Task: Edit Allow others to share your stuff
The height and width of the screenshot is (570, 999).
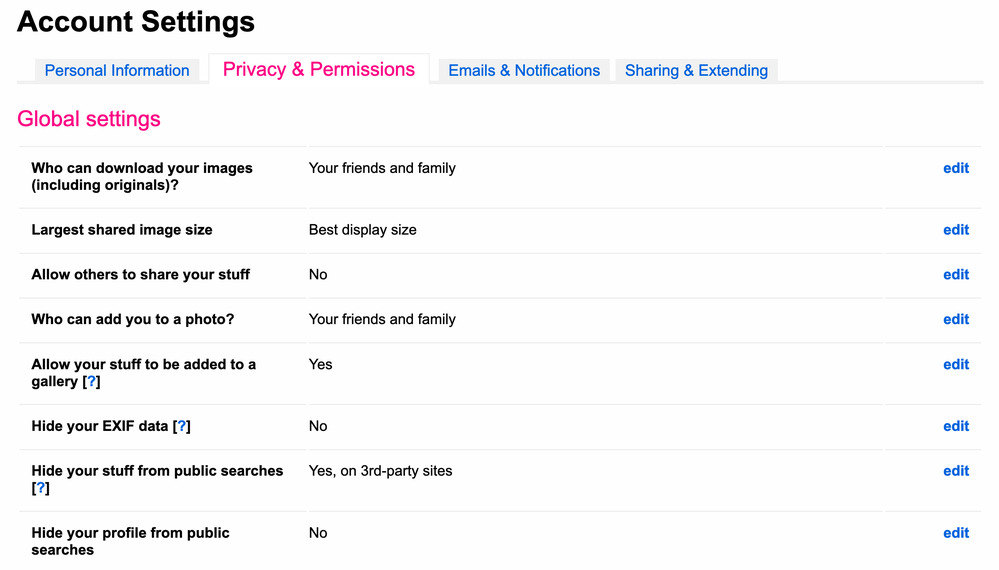Action: pyautogui.click(x=955, y=275)
